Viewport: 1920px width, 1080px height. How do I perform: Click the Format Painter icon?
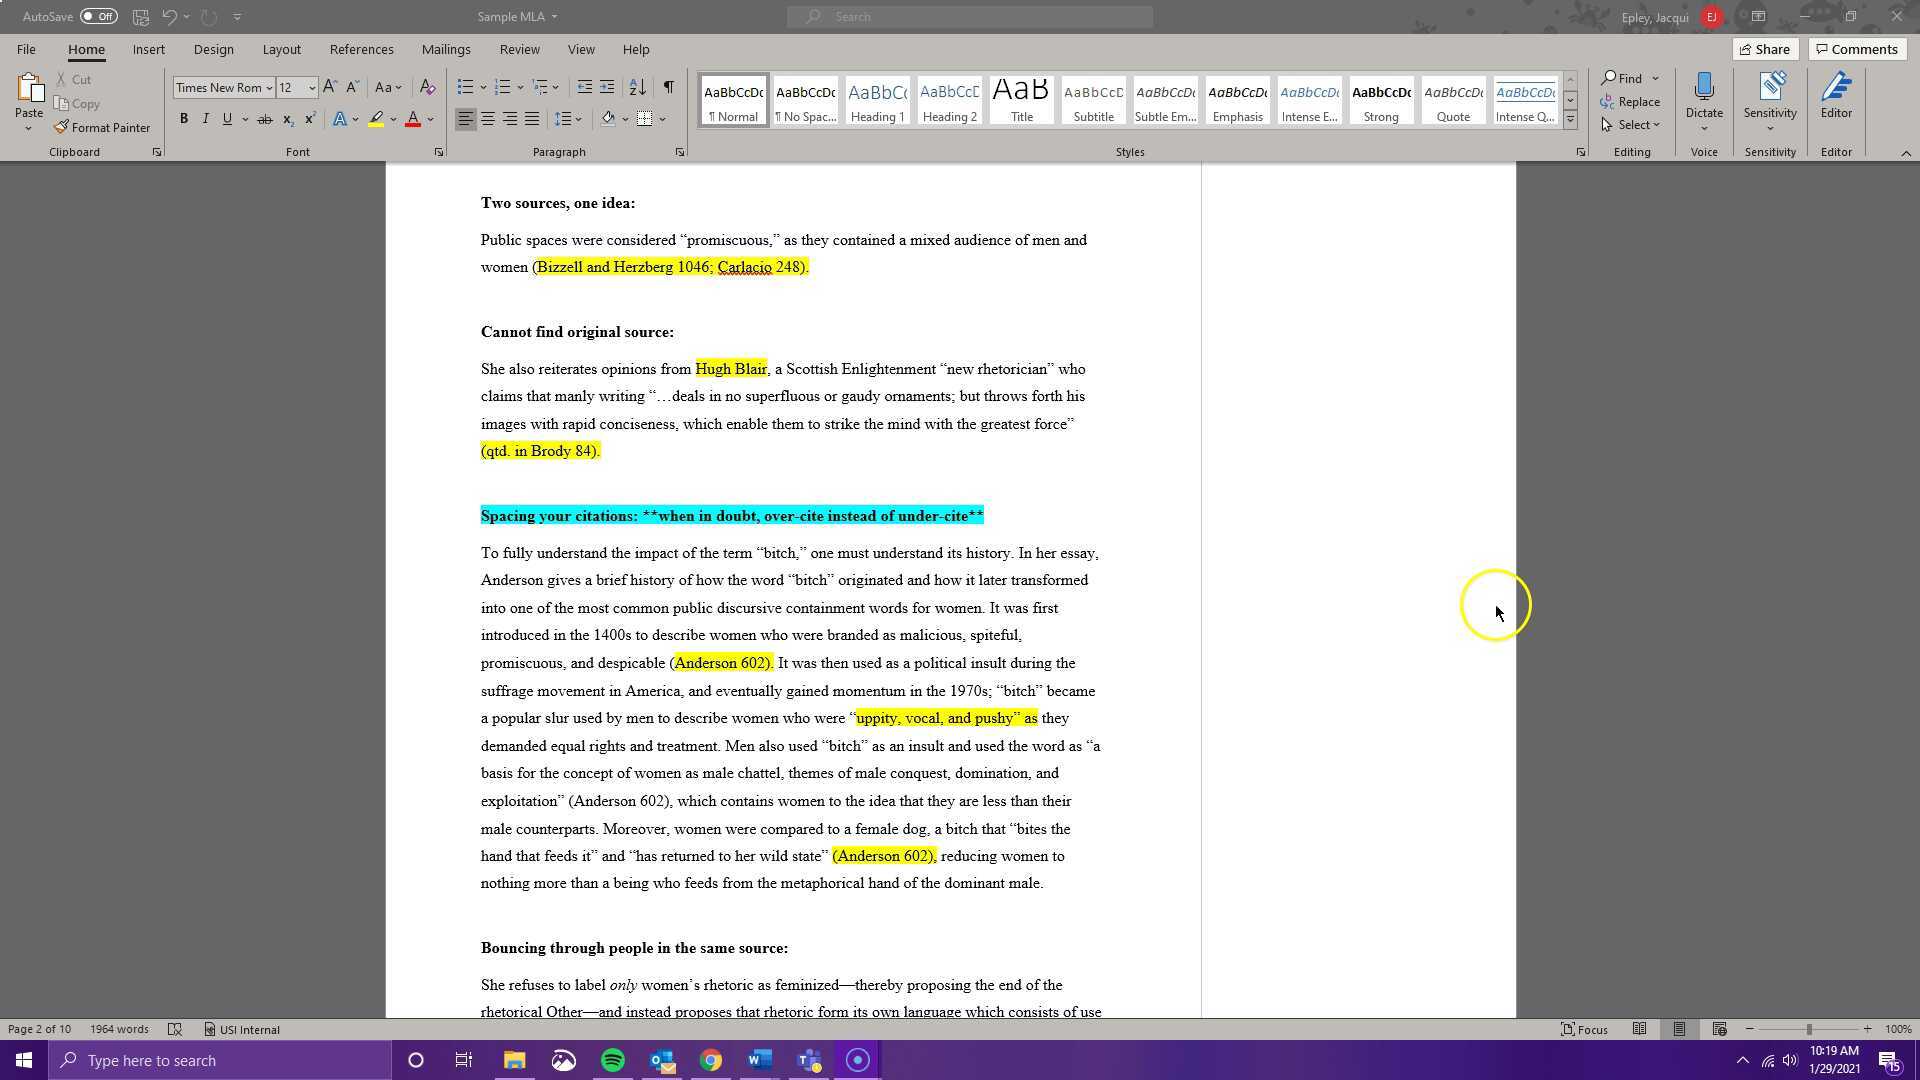coord(61,128)
